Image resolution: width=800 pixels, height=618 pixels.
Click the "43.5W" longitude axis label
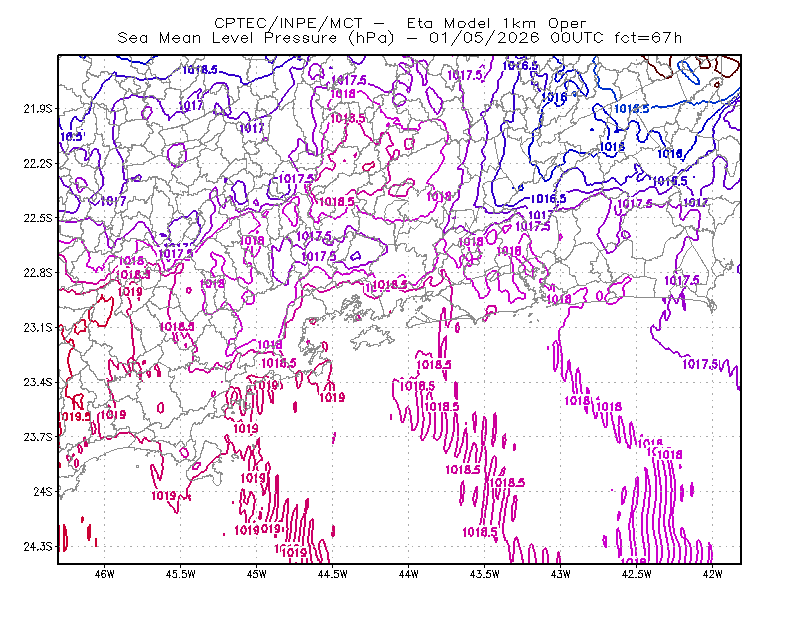click(x=484, y=574)
